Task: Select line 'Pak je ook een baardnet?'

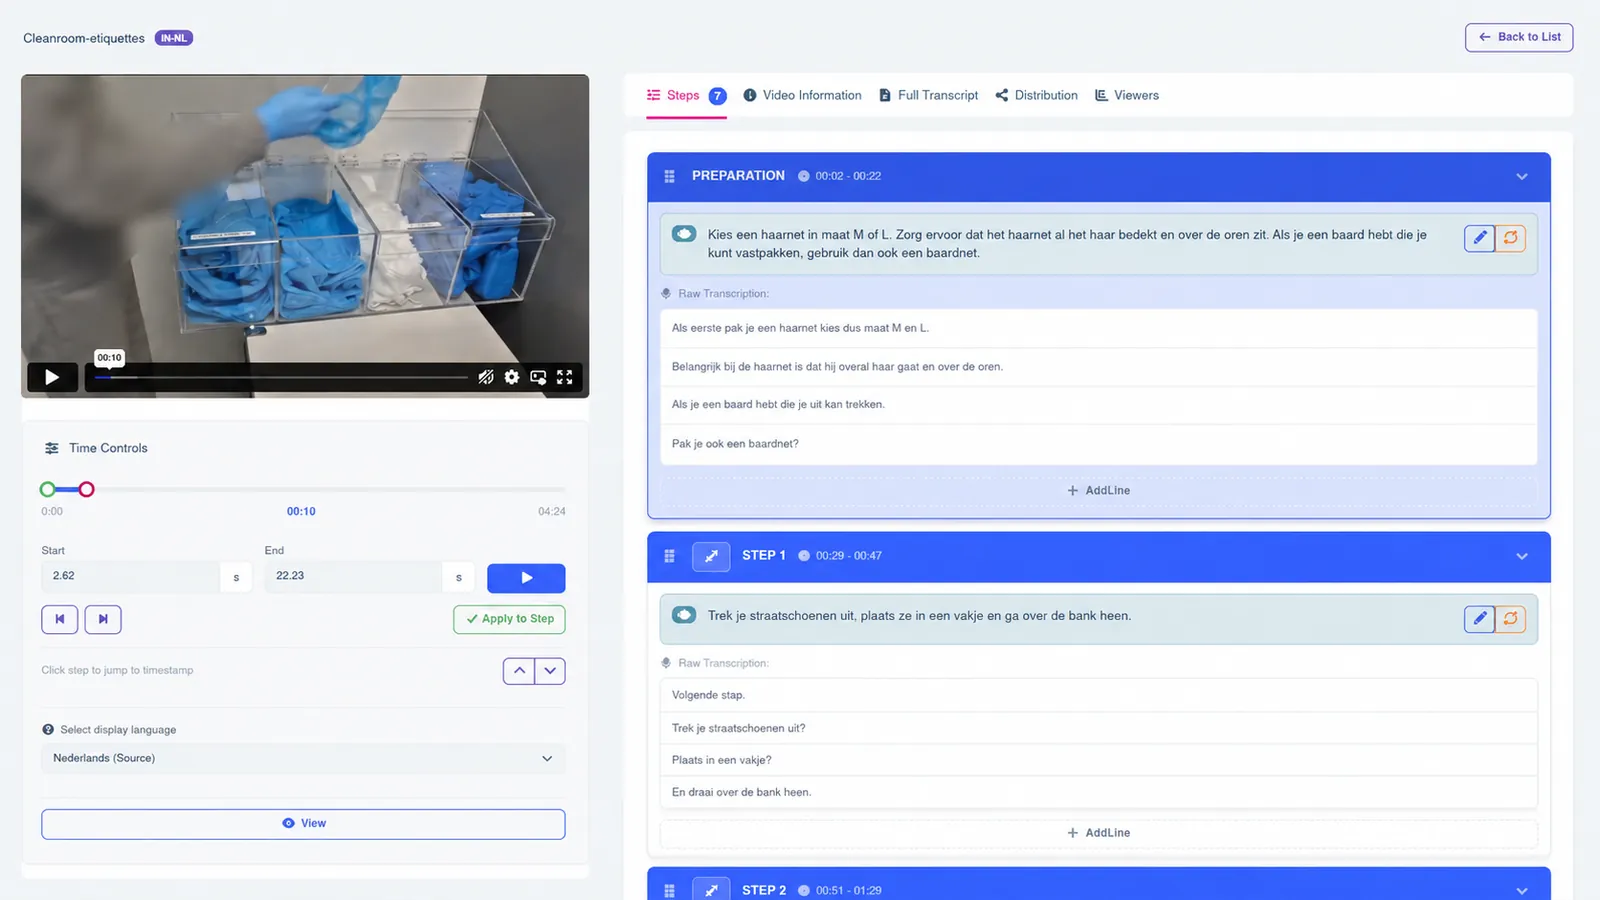Action: click(1098, 444)
